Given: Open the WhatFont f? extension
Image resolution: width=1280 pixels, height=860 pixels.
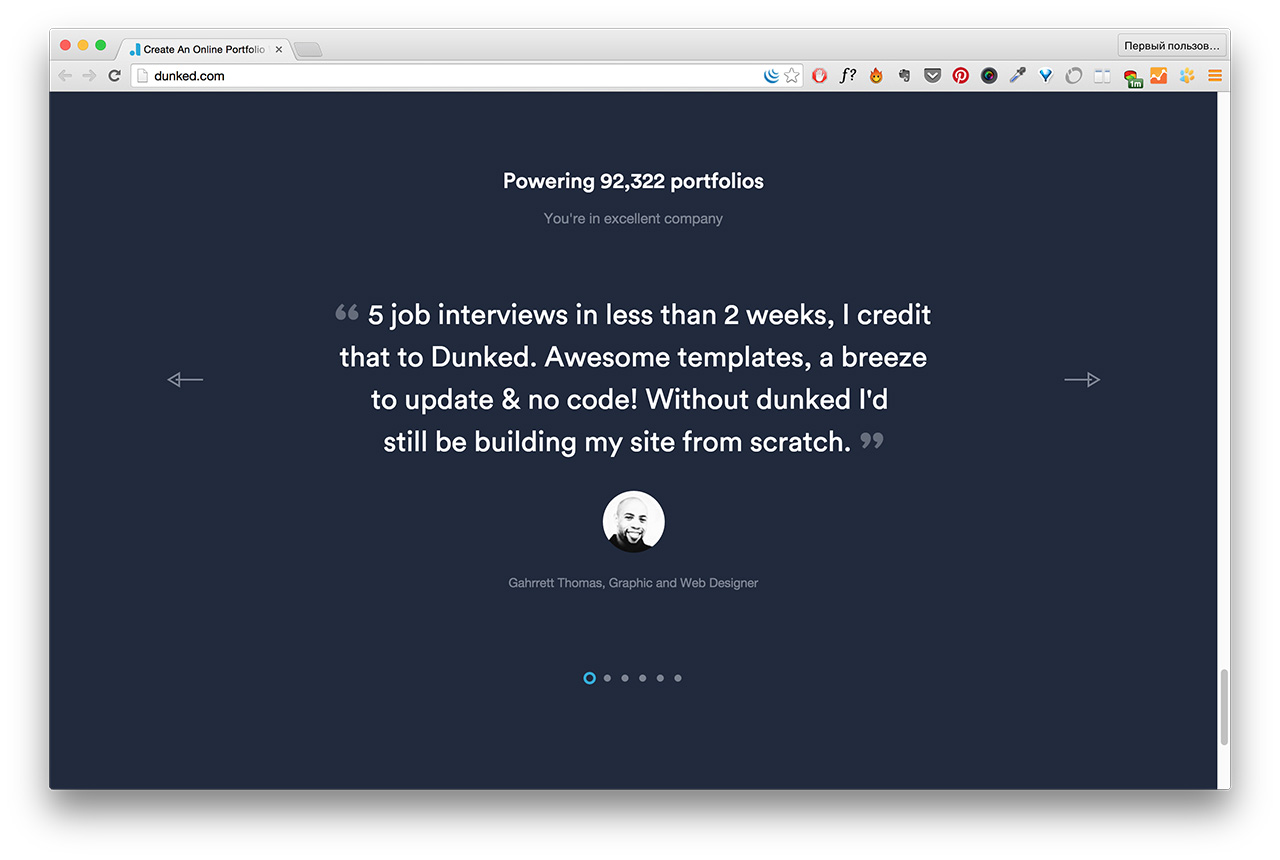Looking at the screenshot, I should (847, 75).
